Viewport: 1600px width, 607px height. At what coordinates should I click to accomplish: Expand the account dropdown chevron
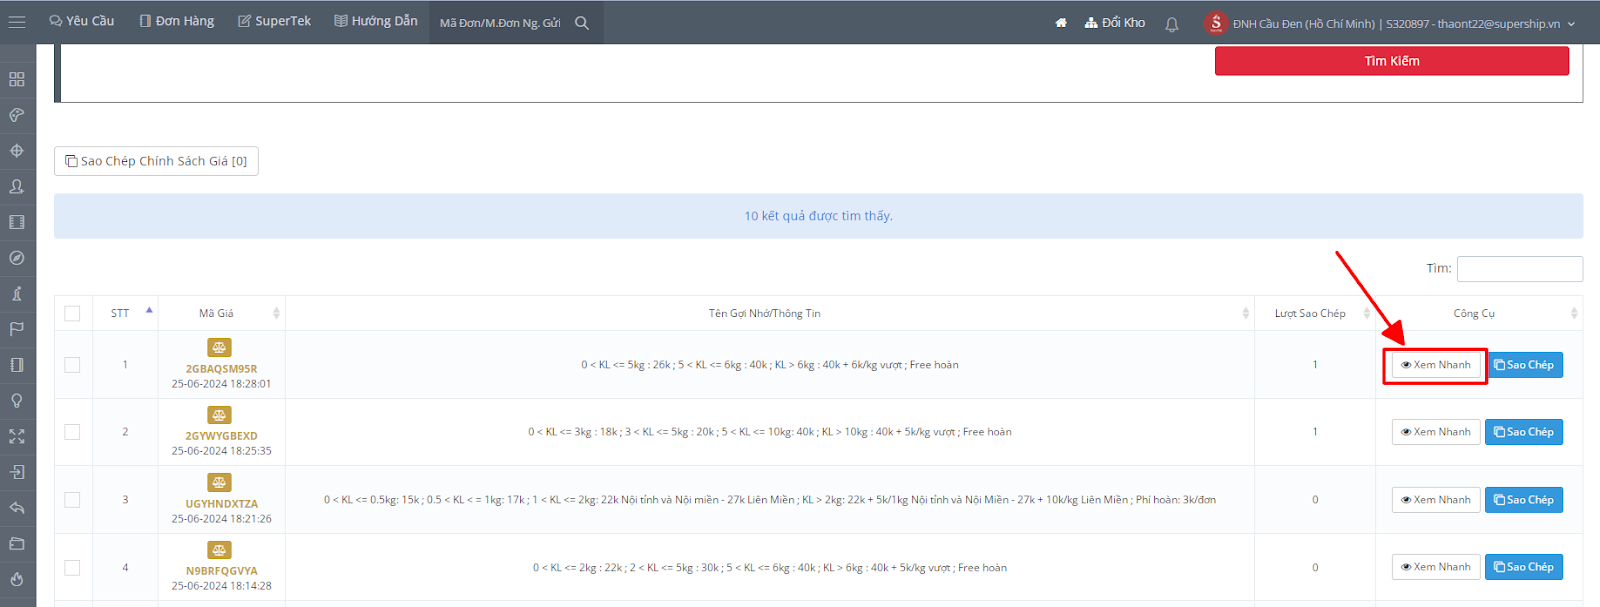point(1571,24)
